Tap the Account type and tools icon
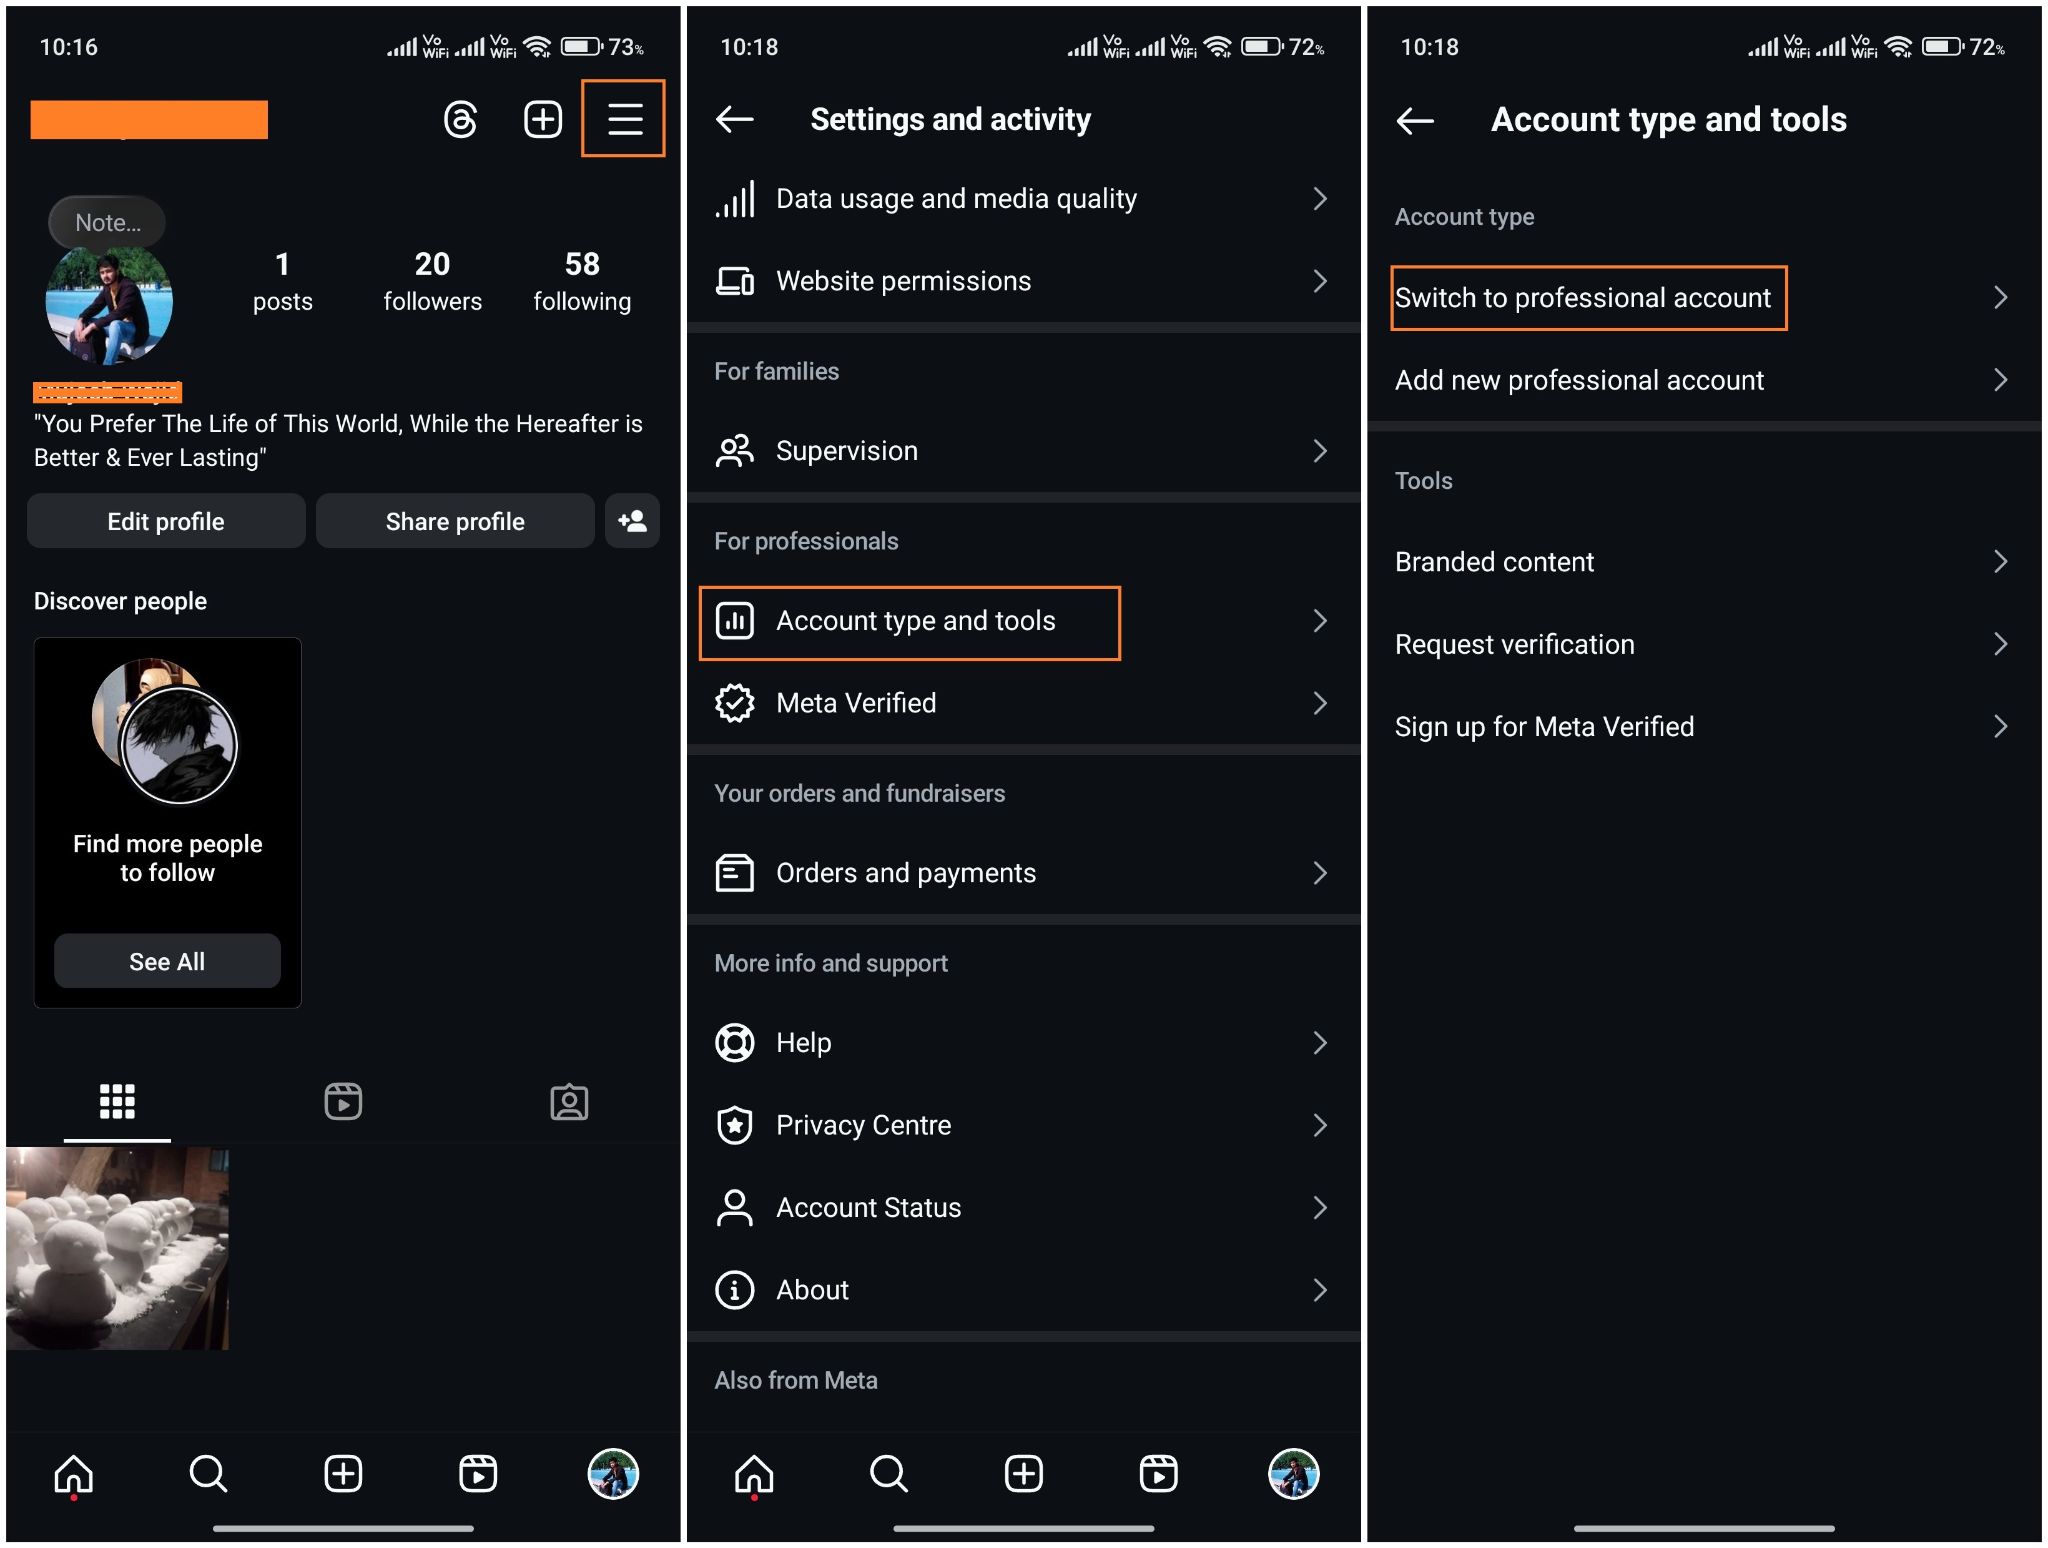 (735, 620)
